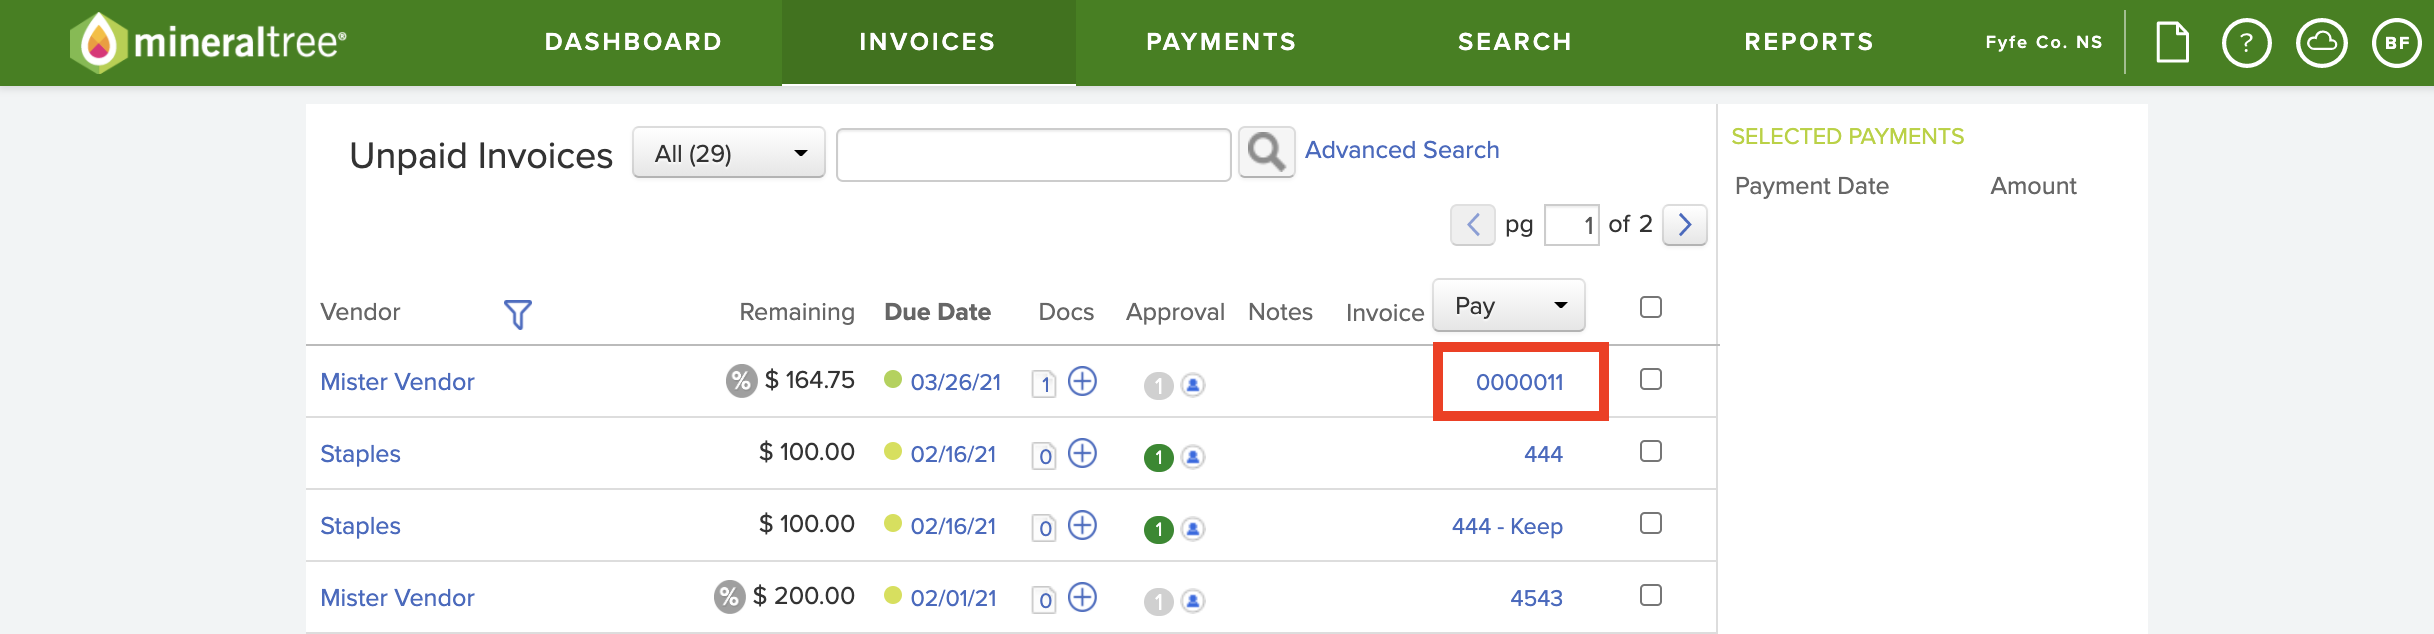Add document to Mister Vendor $164.75 invoice
Image resolution: width=2434 pixels, height=634 pixels.
click(x=1082, y=382)
